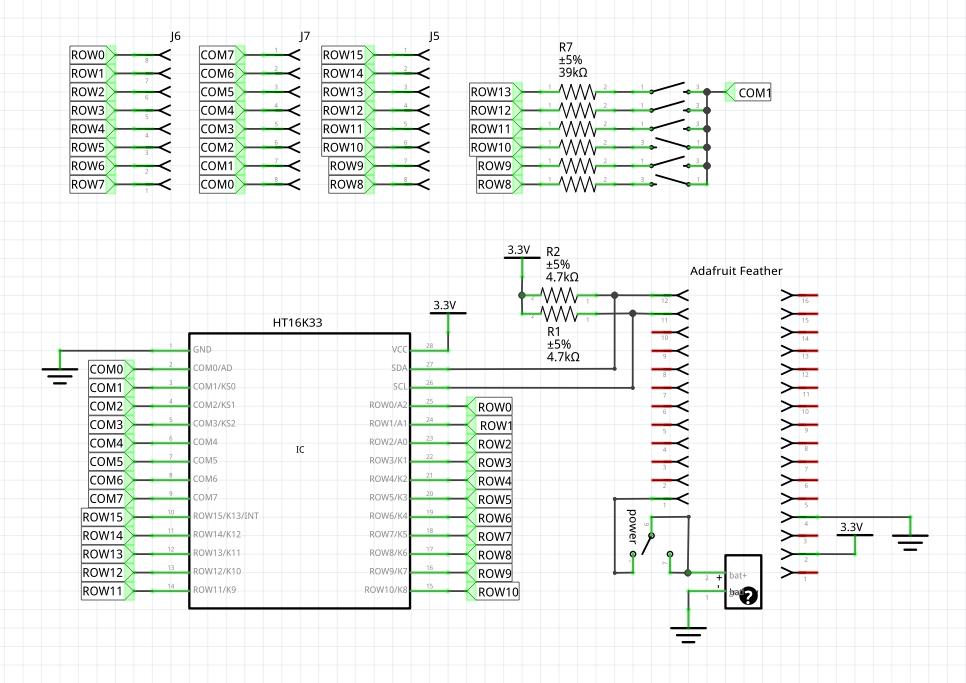The width and height of the screenshot is (966, 683).
Task: Click the ROW10 net label at HT16K33 pin 15
Action: [493, 592]
